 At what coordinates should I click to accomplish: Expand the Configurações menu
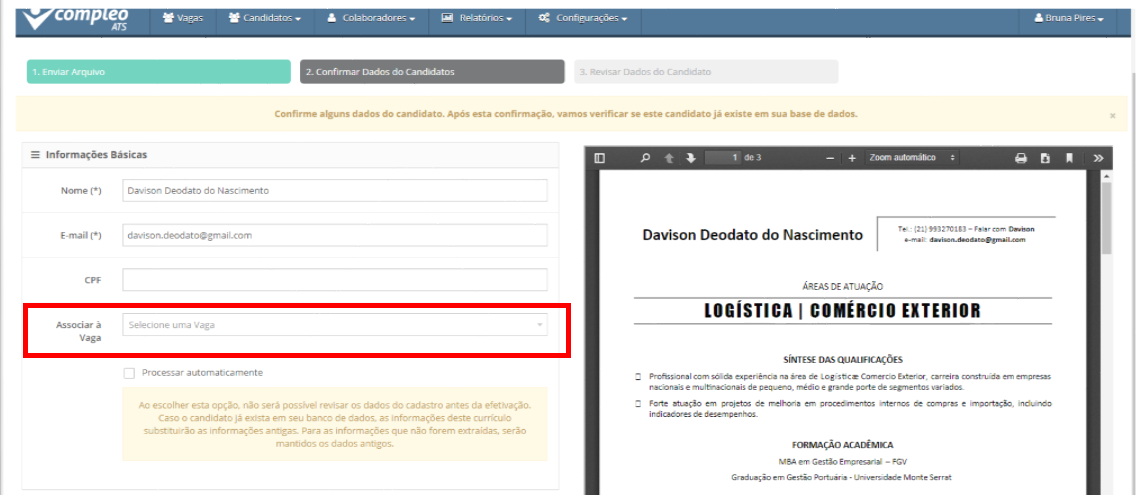tap(583, 18)
